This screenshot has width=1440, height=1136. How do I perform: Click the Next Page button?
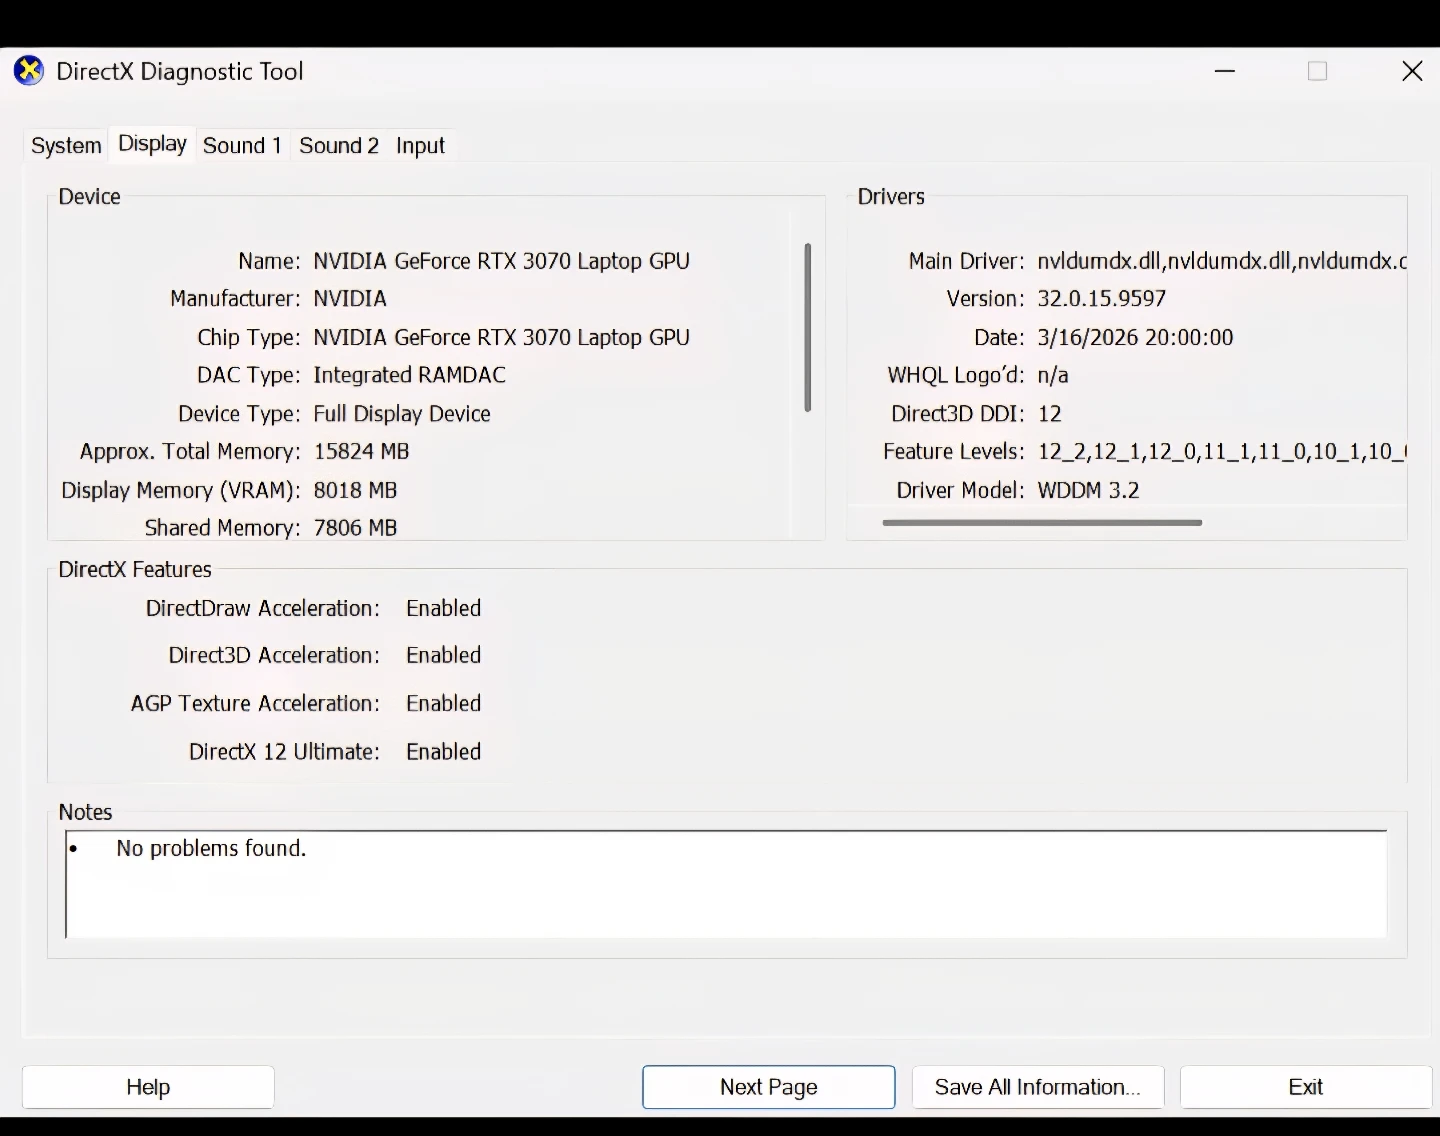(x=768, y=1087)
